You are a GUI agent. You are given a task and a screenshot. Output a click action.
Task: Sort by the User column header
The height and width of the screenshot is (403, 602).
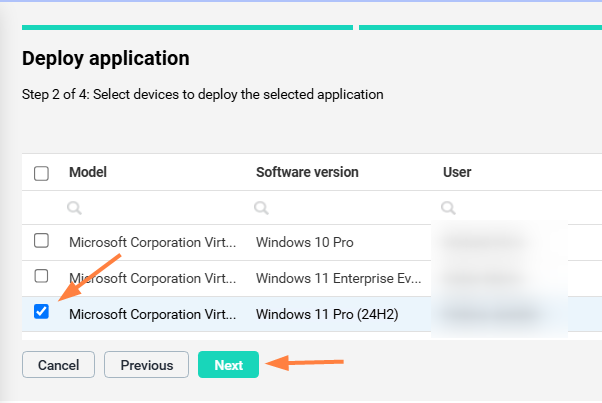(x=457, y=172)
